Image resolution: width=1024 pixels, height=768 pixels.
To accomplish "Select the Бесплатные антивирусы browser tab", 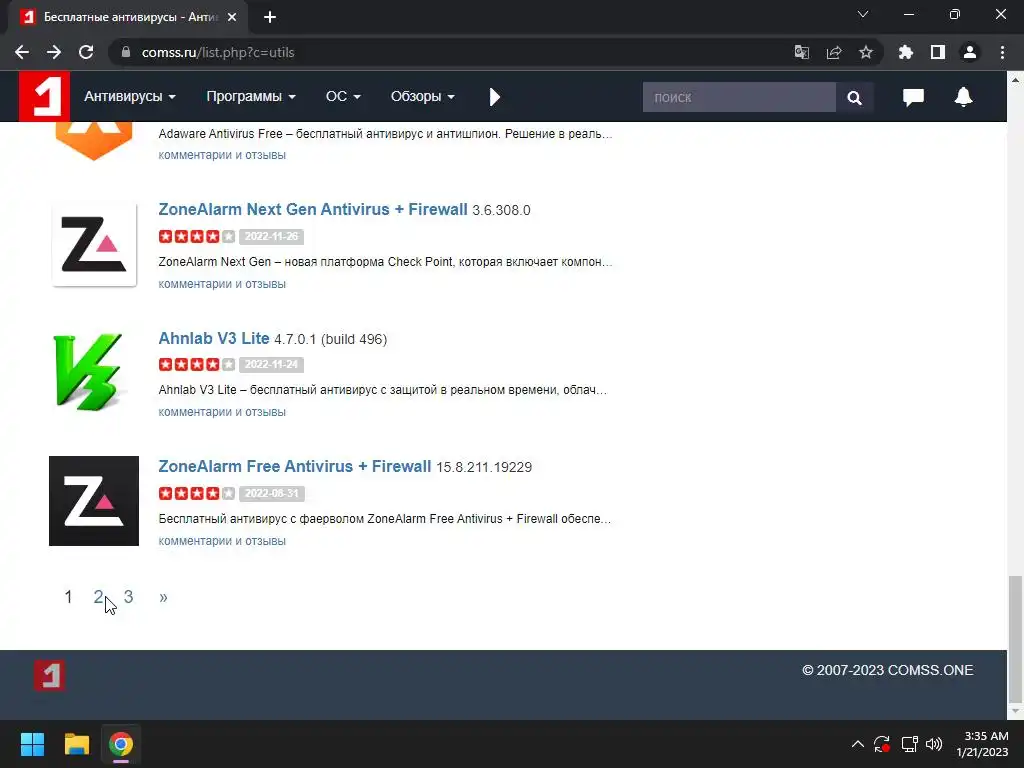I will point(127,17).
